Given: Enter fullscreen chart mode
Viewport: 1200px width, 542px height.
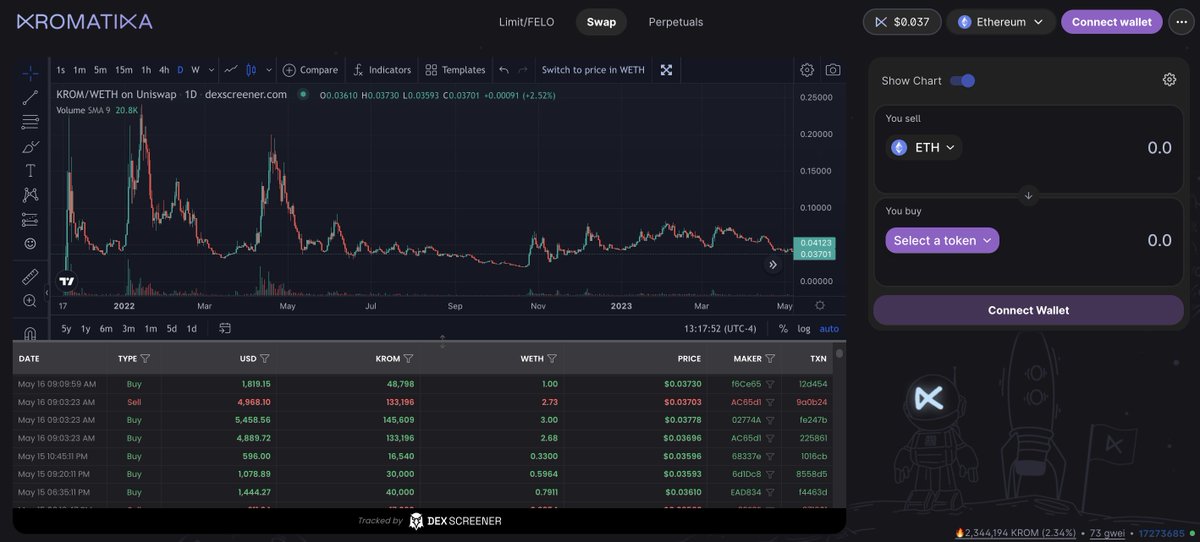Looking at the screenshot, I should 666,70.
